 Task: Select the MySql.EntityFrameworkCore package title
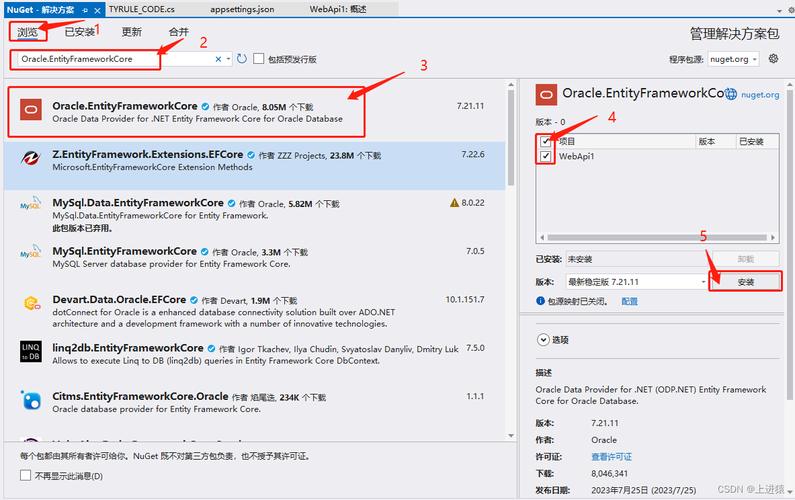[124, 251]
